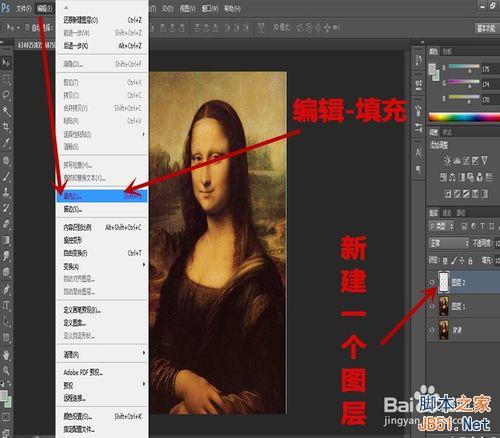The width and height of the screenshot is (500, 438).
Task: Switch to the 通道 Channels tab
Action: click(x=447, y=213)
